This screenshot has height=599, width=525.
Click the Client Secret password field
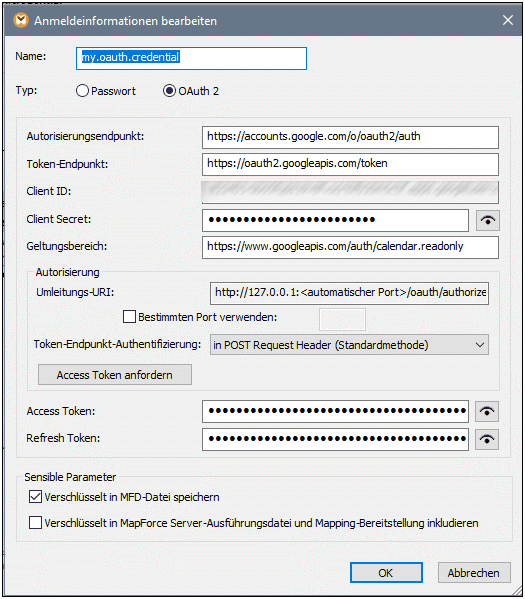pyautogui.click(x=335, y=220)
